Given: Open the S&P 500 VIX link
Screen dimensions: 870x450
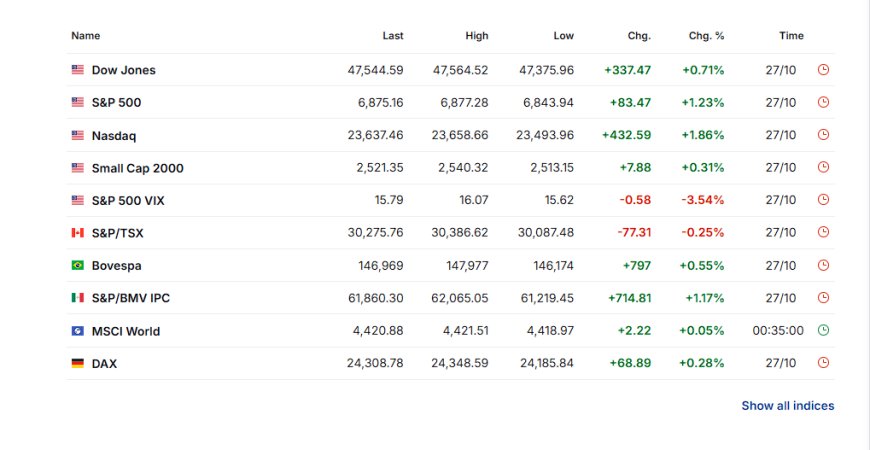Looking at the screenshot, I should pyautogui.click(x=128, y=200).
